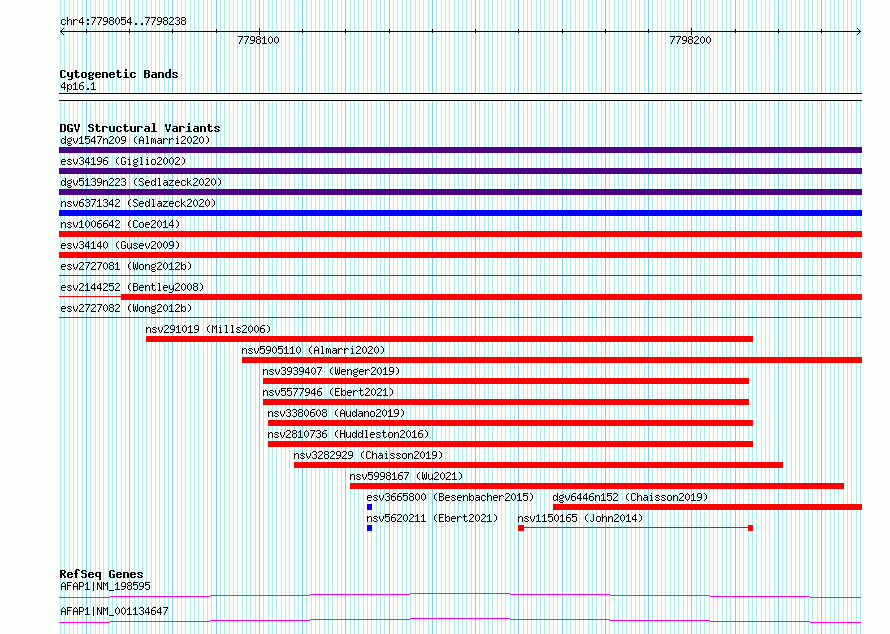This screenshot has height=634, width=890.
Task: Click the right scroll arrow on ruler
Action: [859, 32]
